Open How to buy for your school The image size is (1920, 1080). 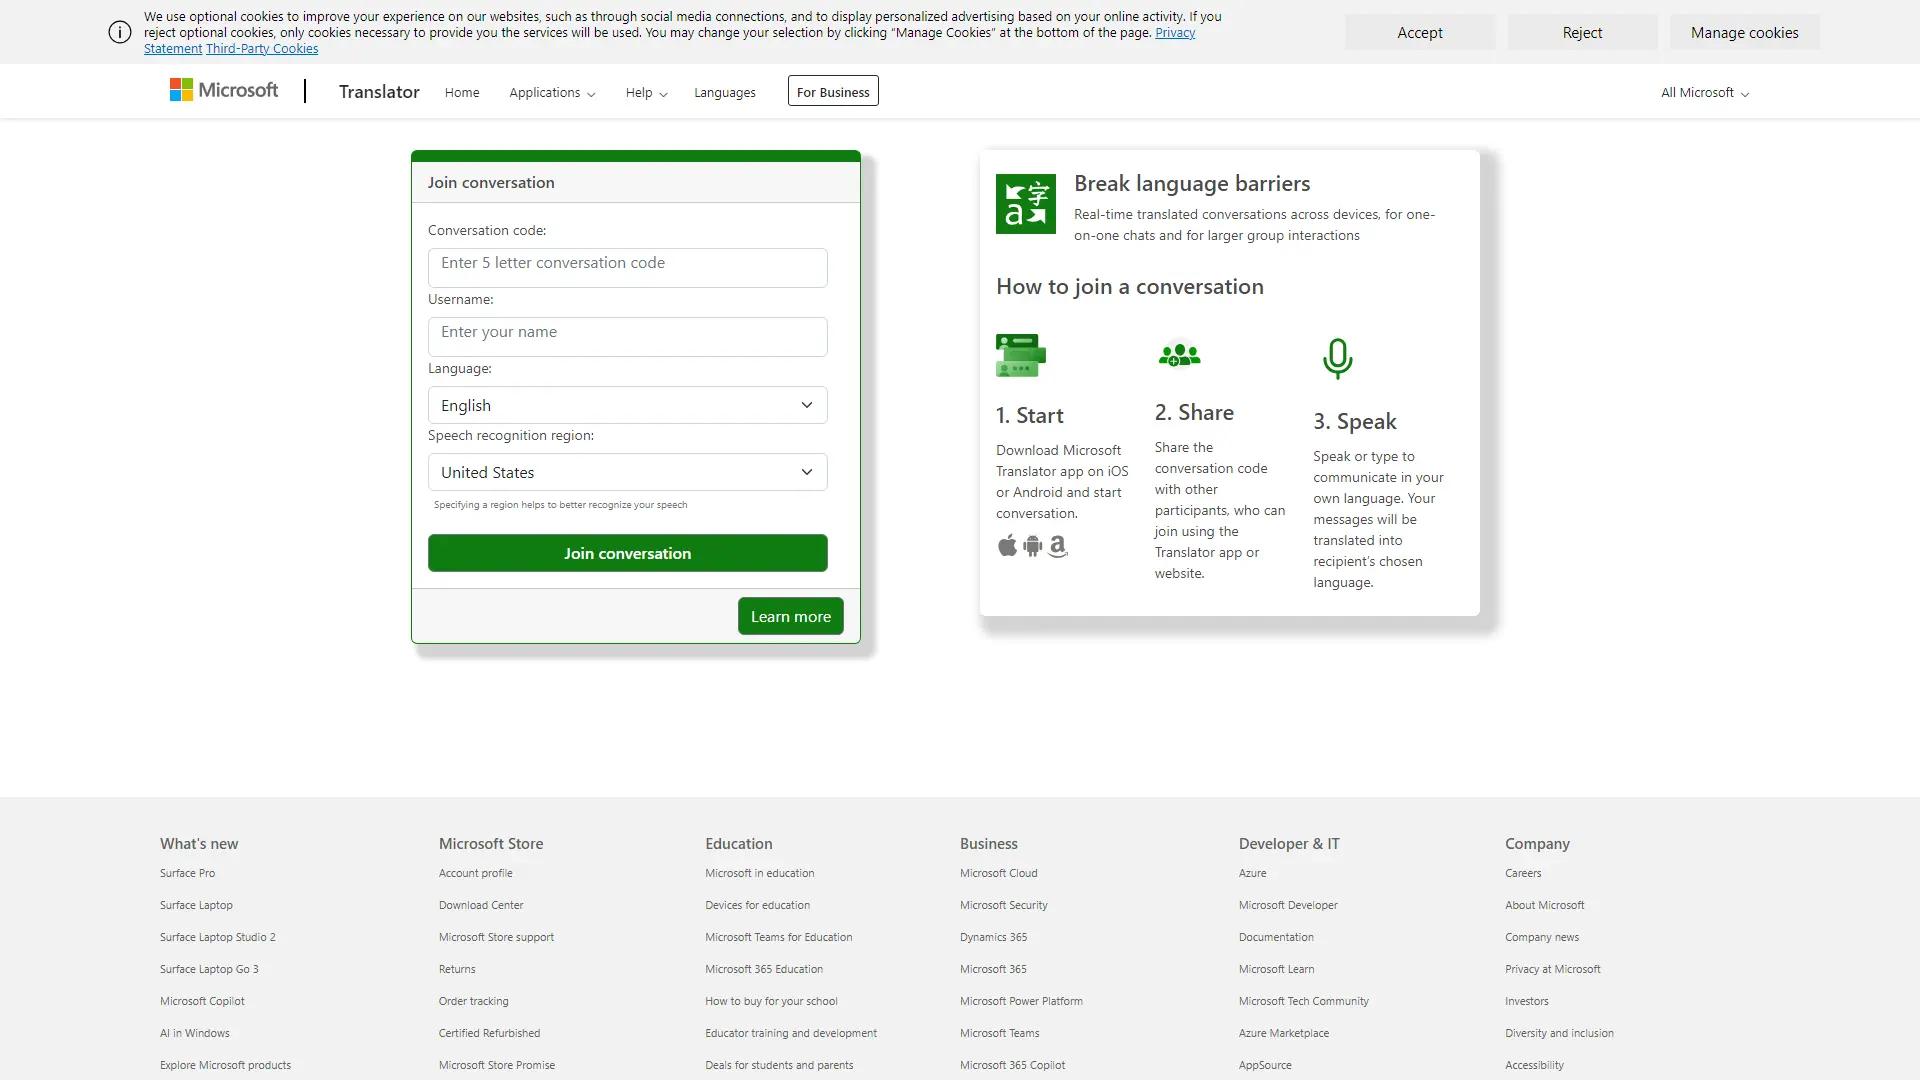pyautogui.click(x=772, y=1001)
